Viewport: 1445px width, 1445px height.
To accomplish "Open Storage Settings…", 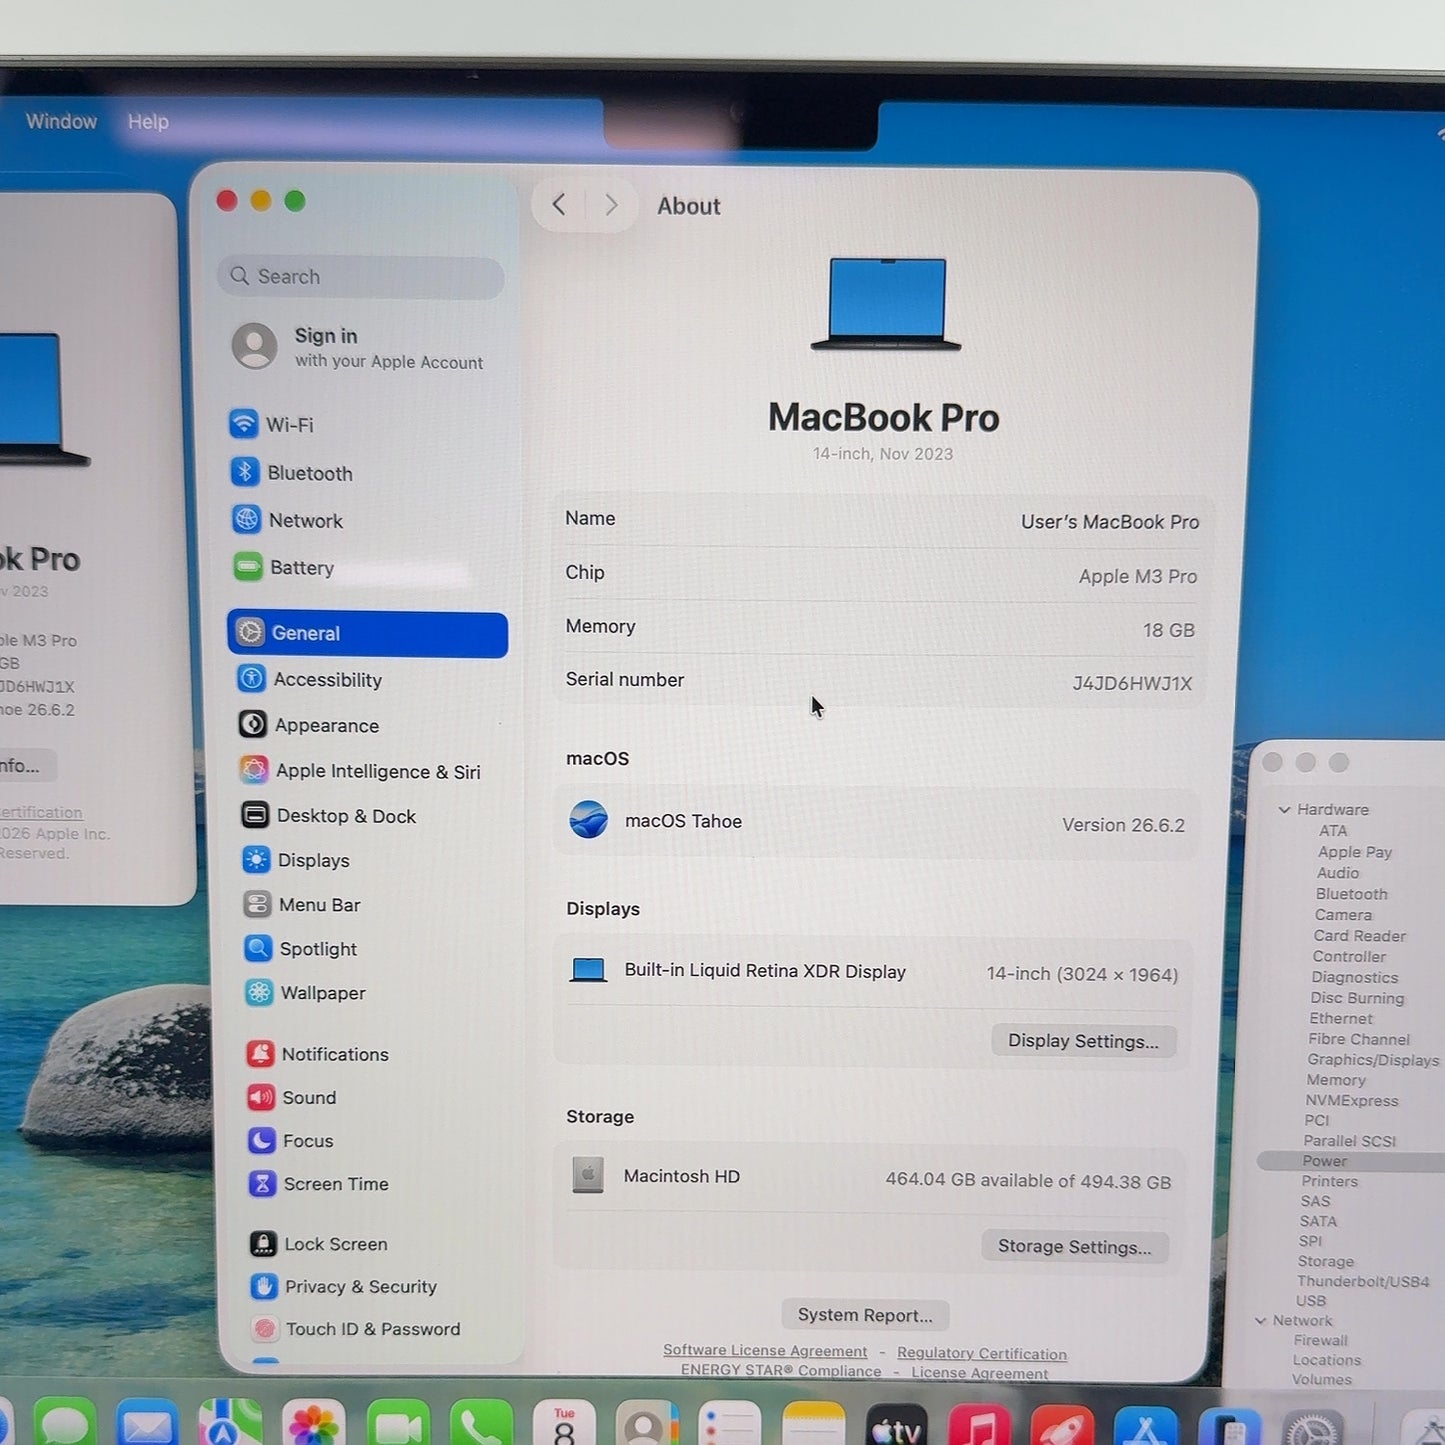I will click(x=1074, y=1247).
